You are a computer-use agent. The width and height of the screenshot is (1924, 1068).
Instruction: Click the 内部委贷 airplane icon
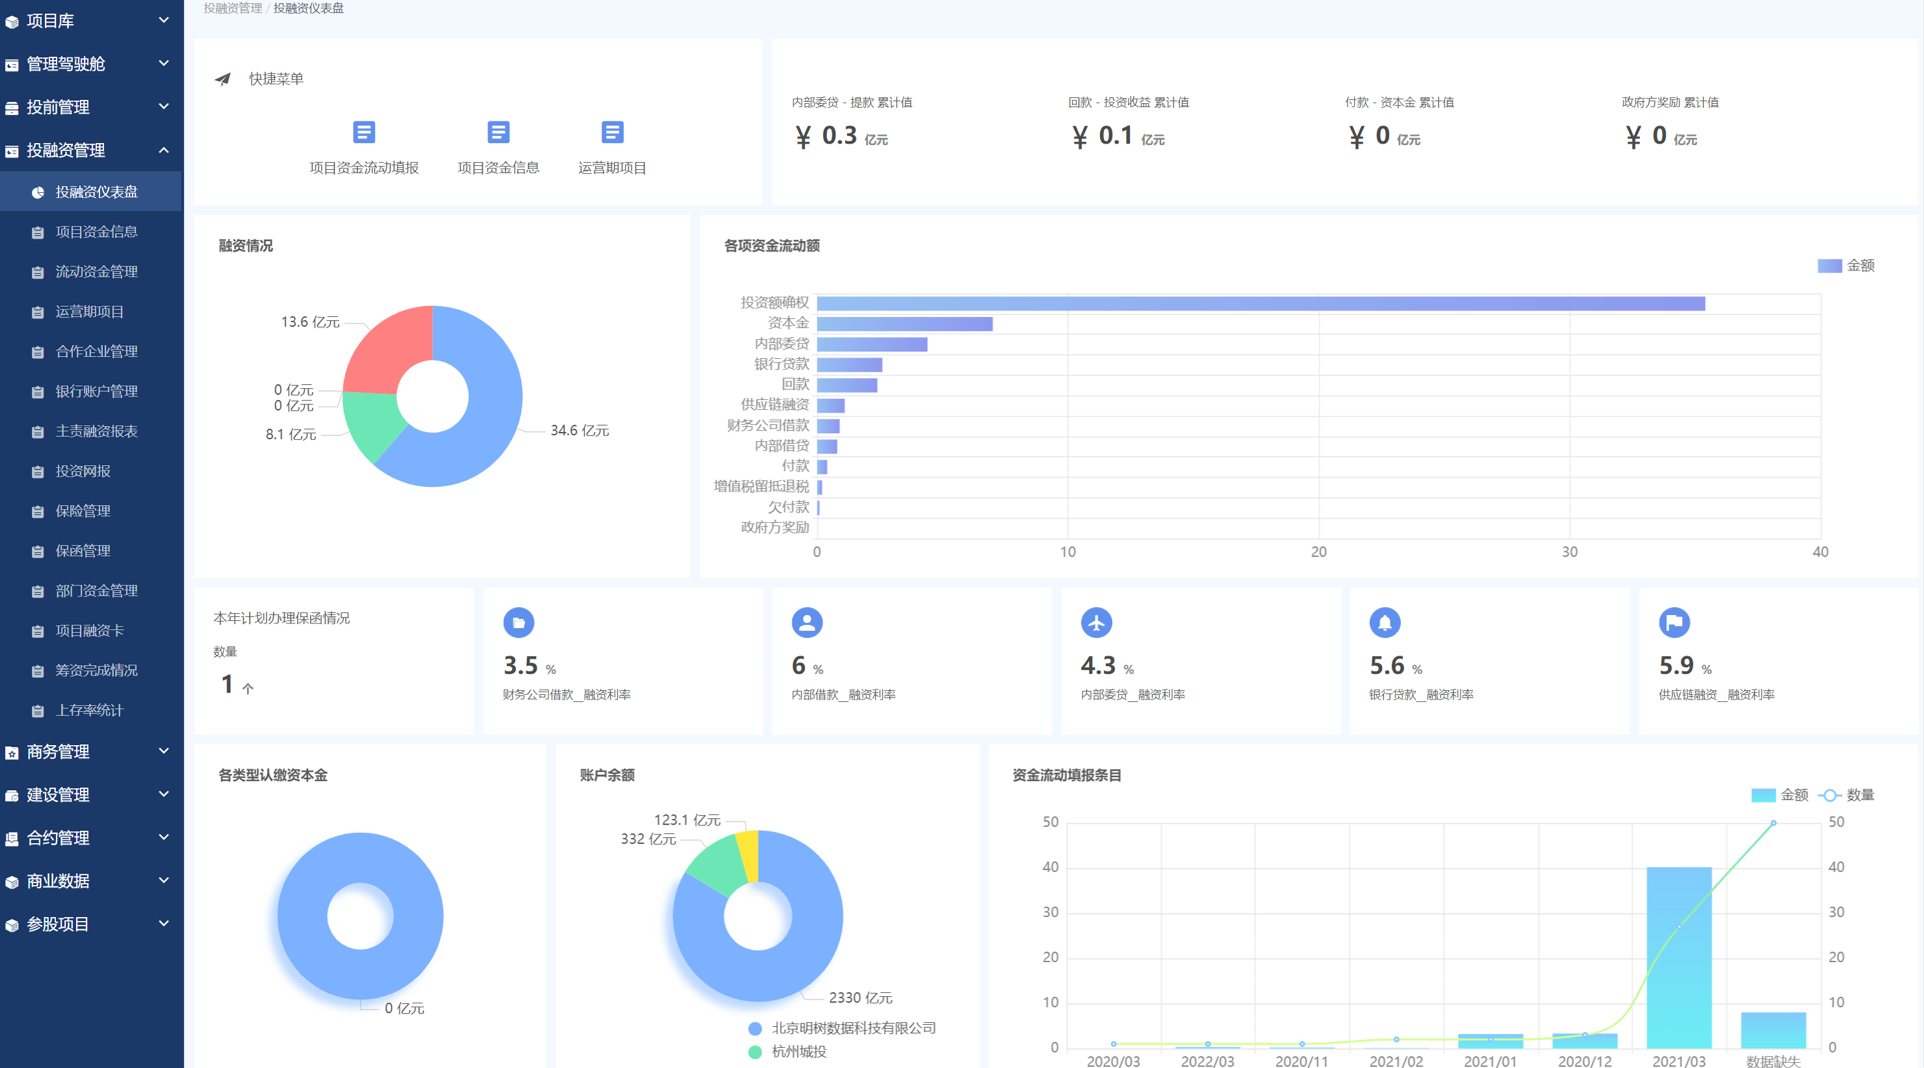[x=1096, y=622]
